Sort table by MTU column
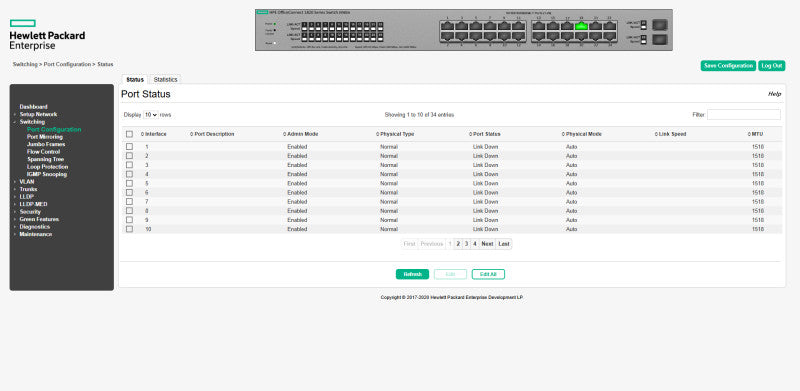Screen dimensions: 800x391 757,134
